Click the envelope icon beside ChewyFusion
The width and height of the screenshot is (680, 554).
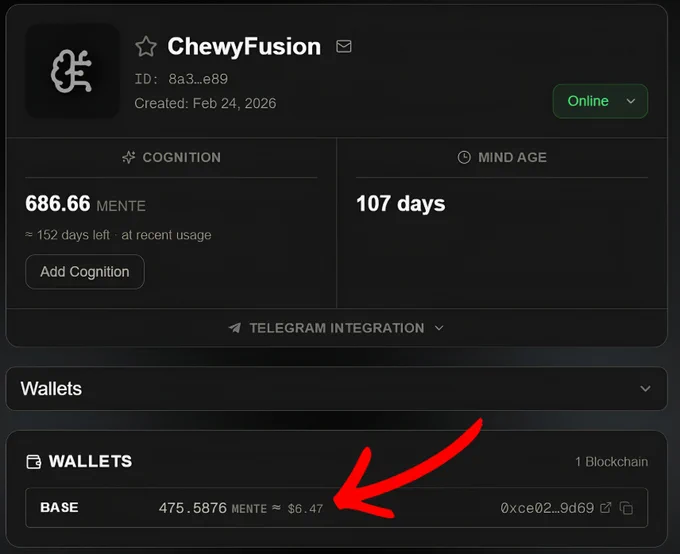point(343,46)
